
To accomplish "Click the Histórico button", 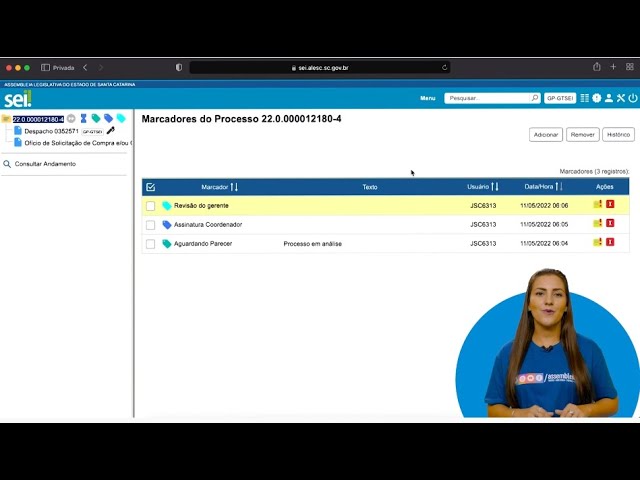I will (x=618, y=134).
